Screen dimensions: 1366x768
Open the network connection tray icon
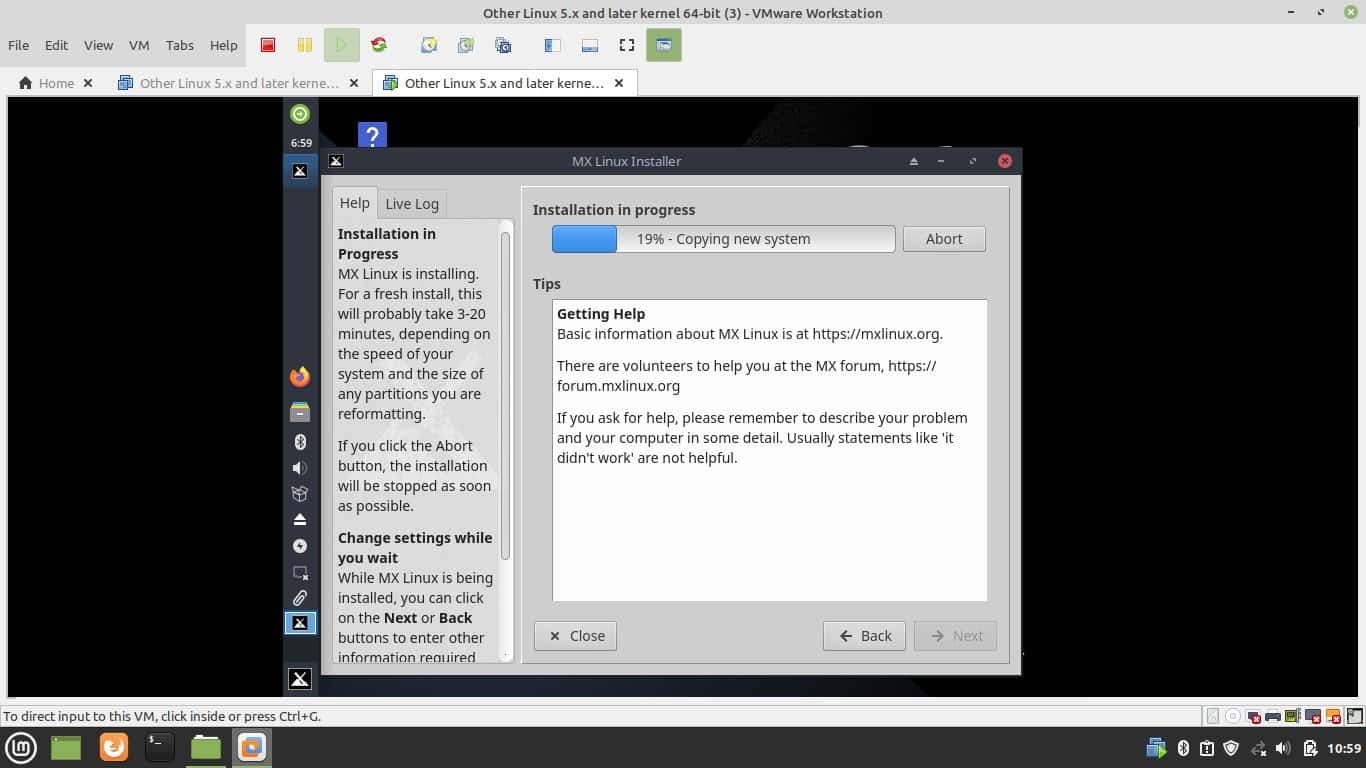(1258, 748)
